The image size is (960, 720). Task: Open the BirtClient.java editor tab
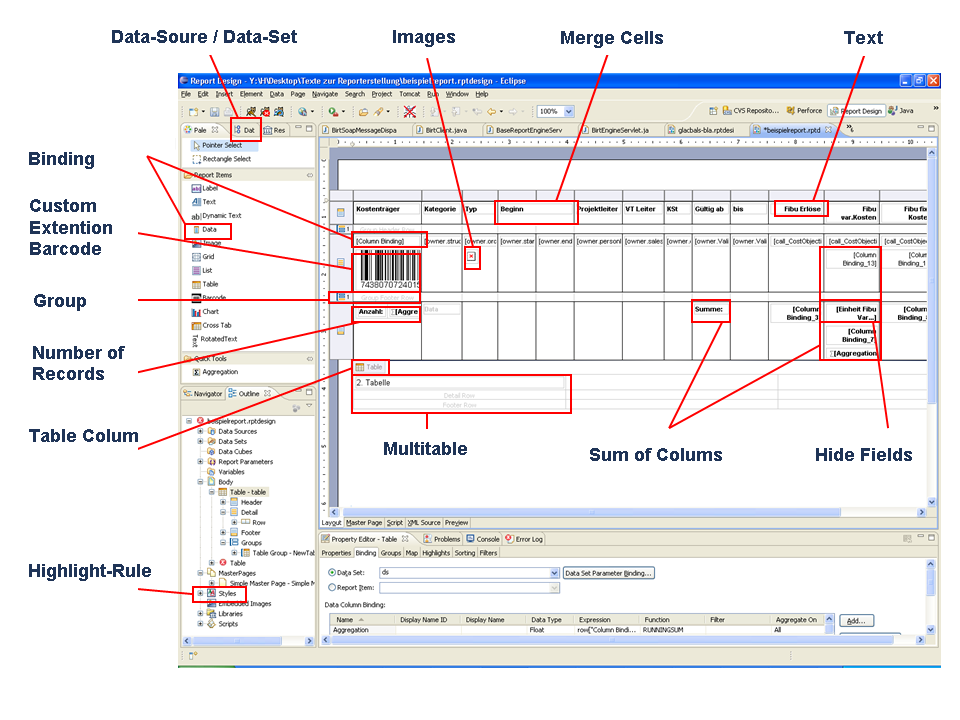point(442,130)
